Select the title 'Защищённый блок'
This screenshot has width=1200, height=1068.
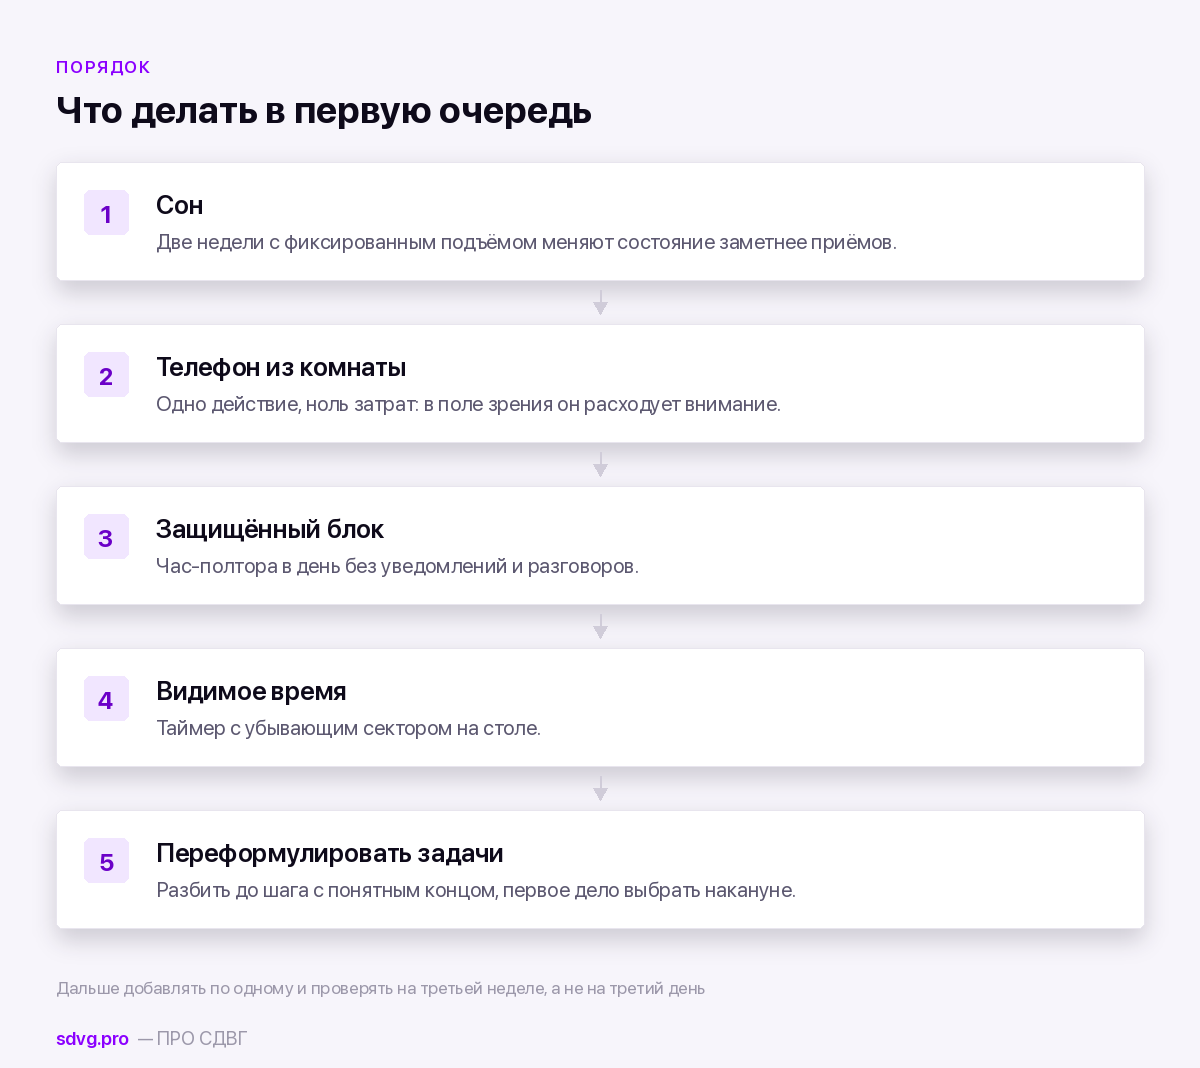270,529
